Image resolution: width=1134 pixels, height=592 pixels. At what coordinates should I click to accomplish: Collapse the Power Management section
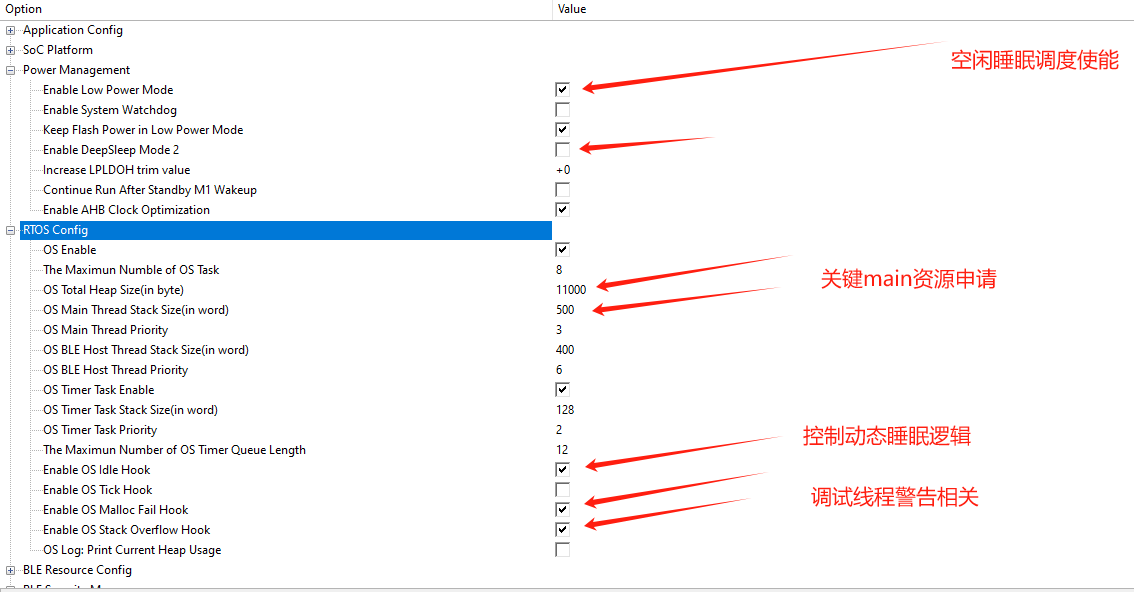click(x=10, y=70)
